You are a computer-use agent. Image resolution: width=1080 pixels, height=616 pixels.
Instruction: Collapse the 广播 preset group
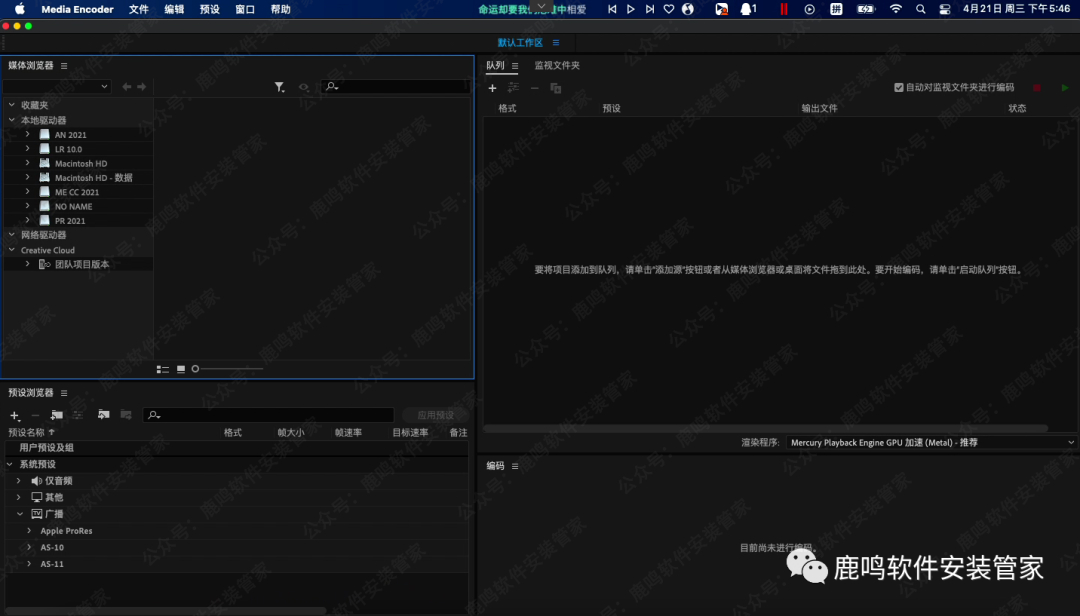tap(18, 514)
